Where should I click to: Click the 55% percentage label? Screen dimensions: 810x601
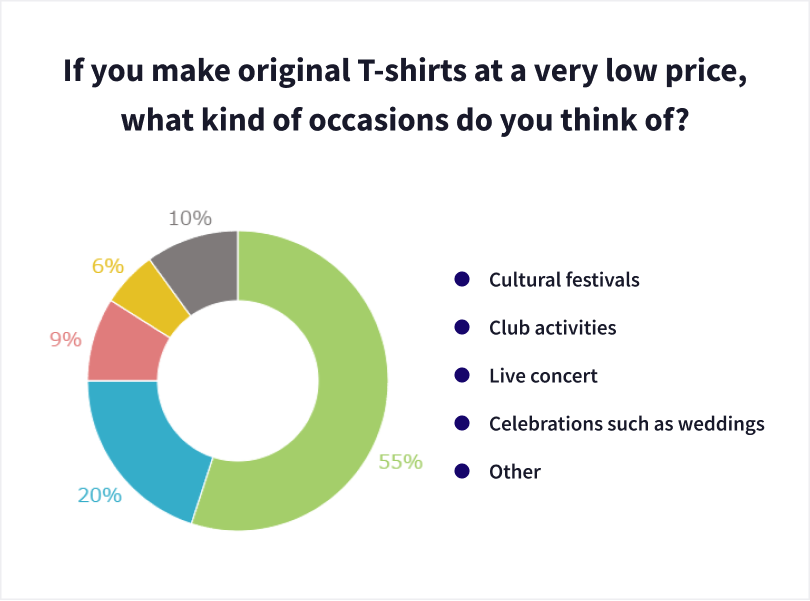pyautogui.click(x=400, y=462)
